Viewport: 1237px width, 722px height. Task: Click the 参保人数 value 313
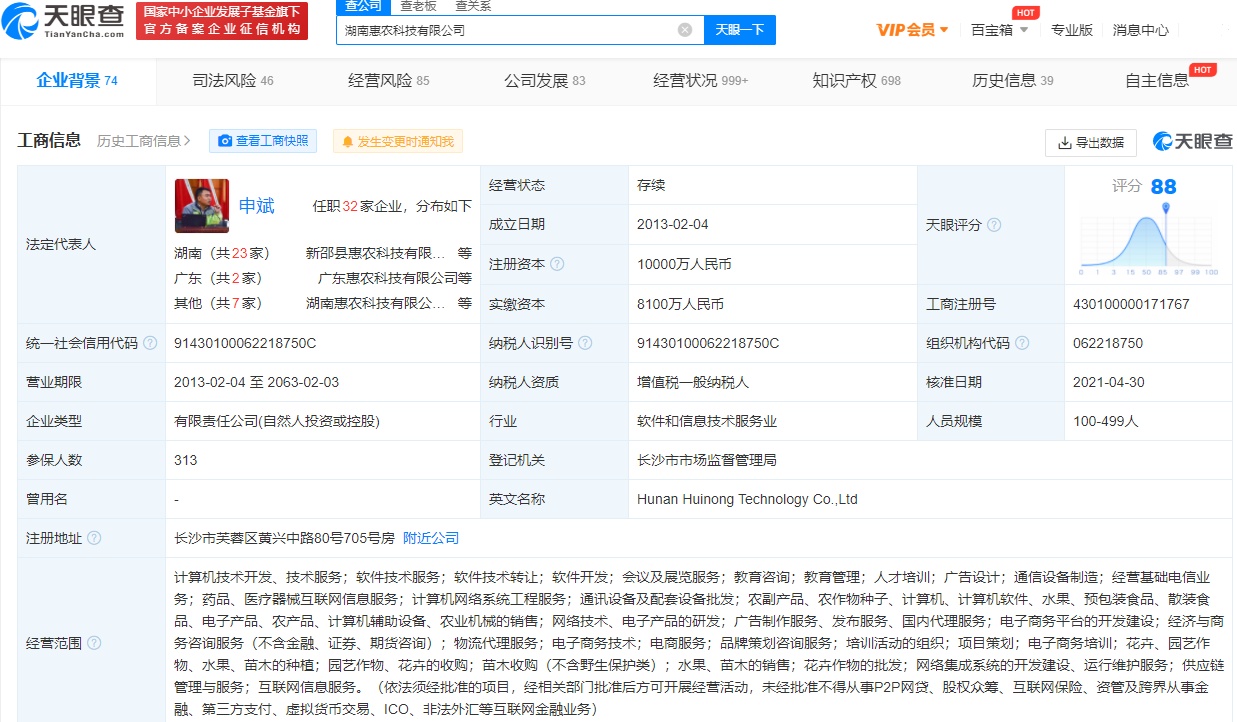coord(186,461)
